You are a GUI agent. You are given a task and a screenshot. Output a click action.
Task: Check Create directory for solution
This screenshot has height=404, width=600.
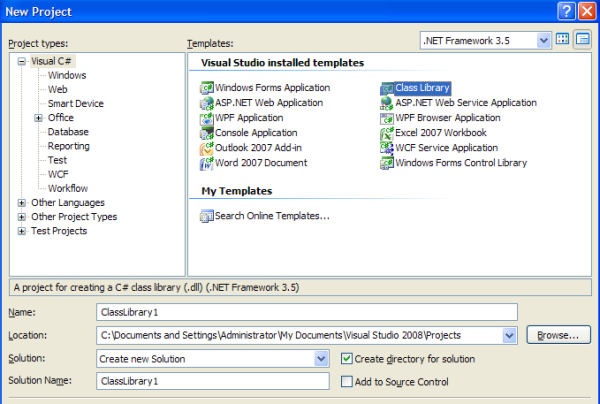(347, 359)
